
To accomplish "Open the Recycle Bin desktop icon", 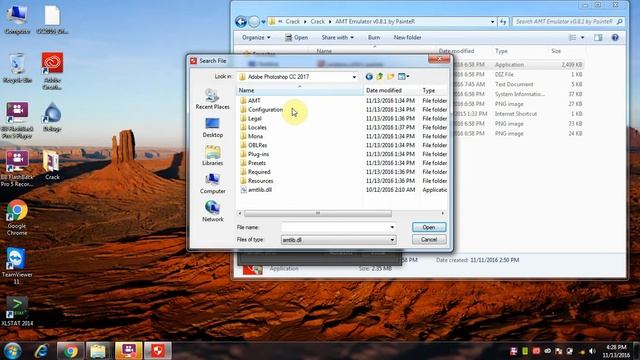I will [x=17, y=68].
